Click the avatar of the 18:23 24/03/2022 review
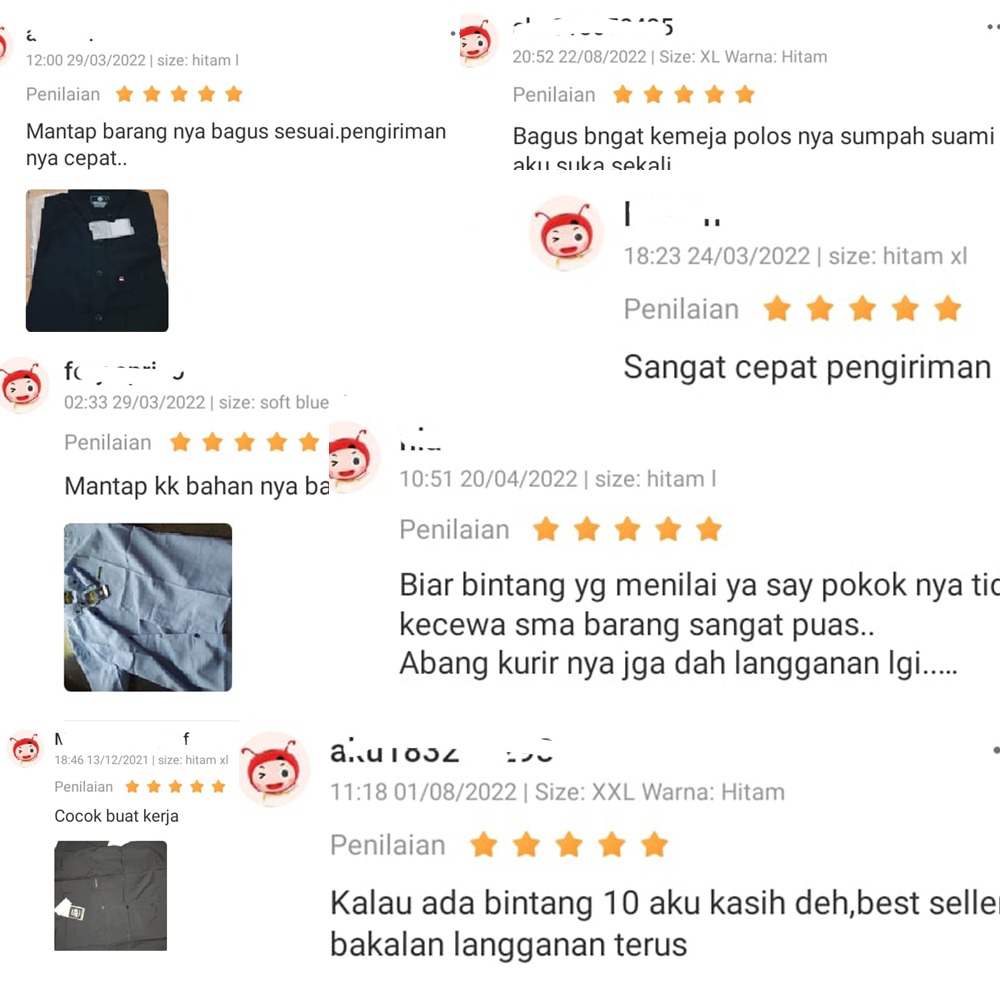The image size is (1000, 1000). (x=566, y=233)
